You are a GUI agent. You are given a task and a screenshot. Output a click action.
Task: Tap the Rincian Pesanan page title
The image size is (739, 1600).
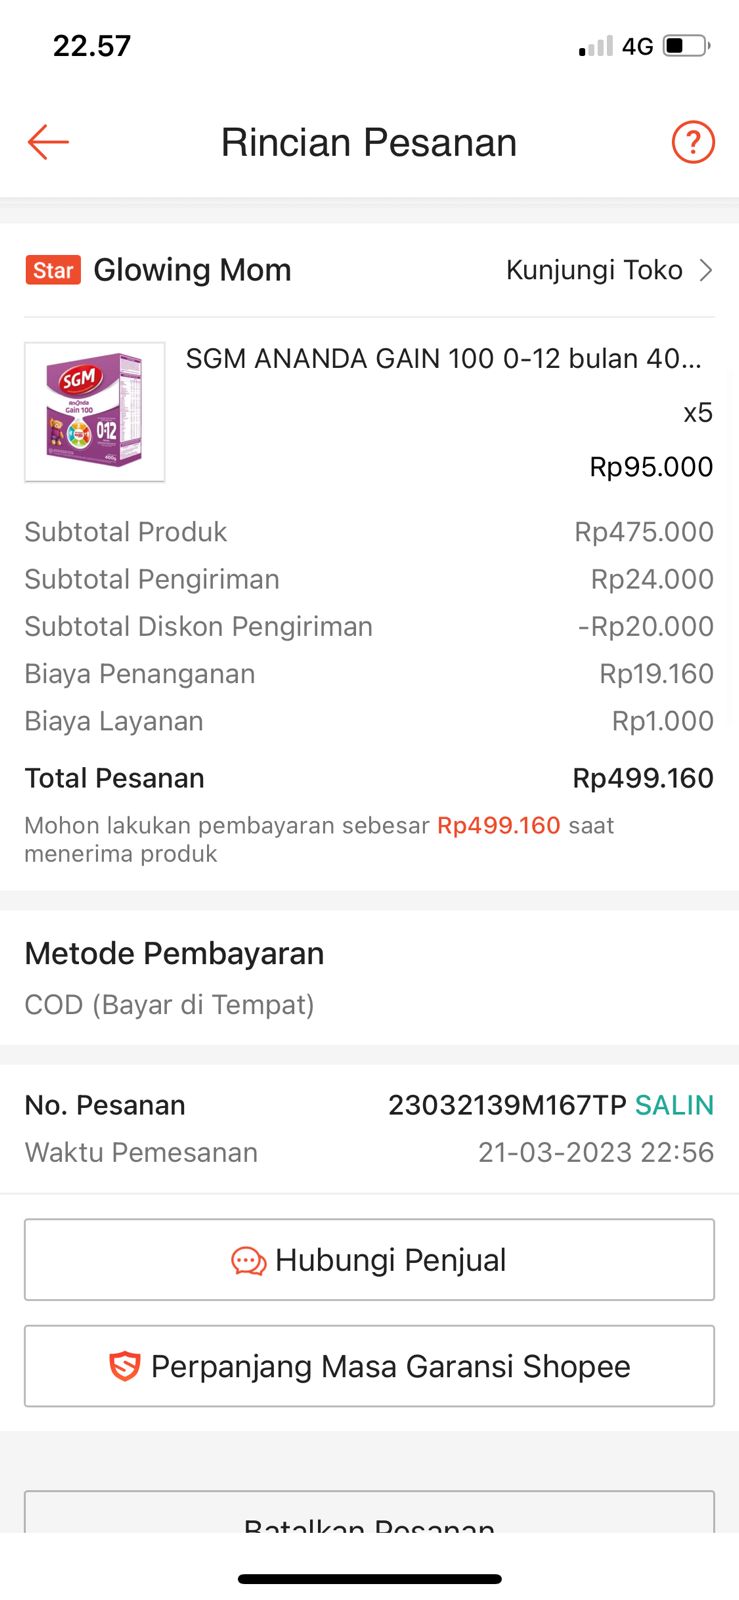click(x=369, y=142)
